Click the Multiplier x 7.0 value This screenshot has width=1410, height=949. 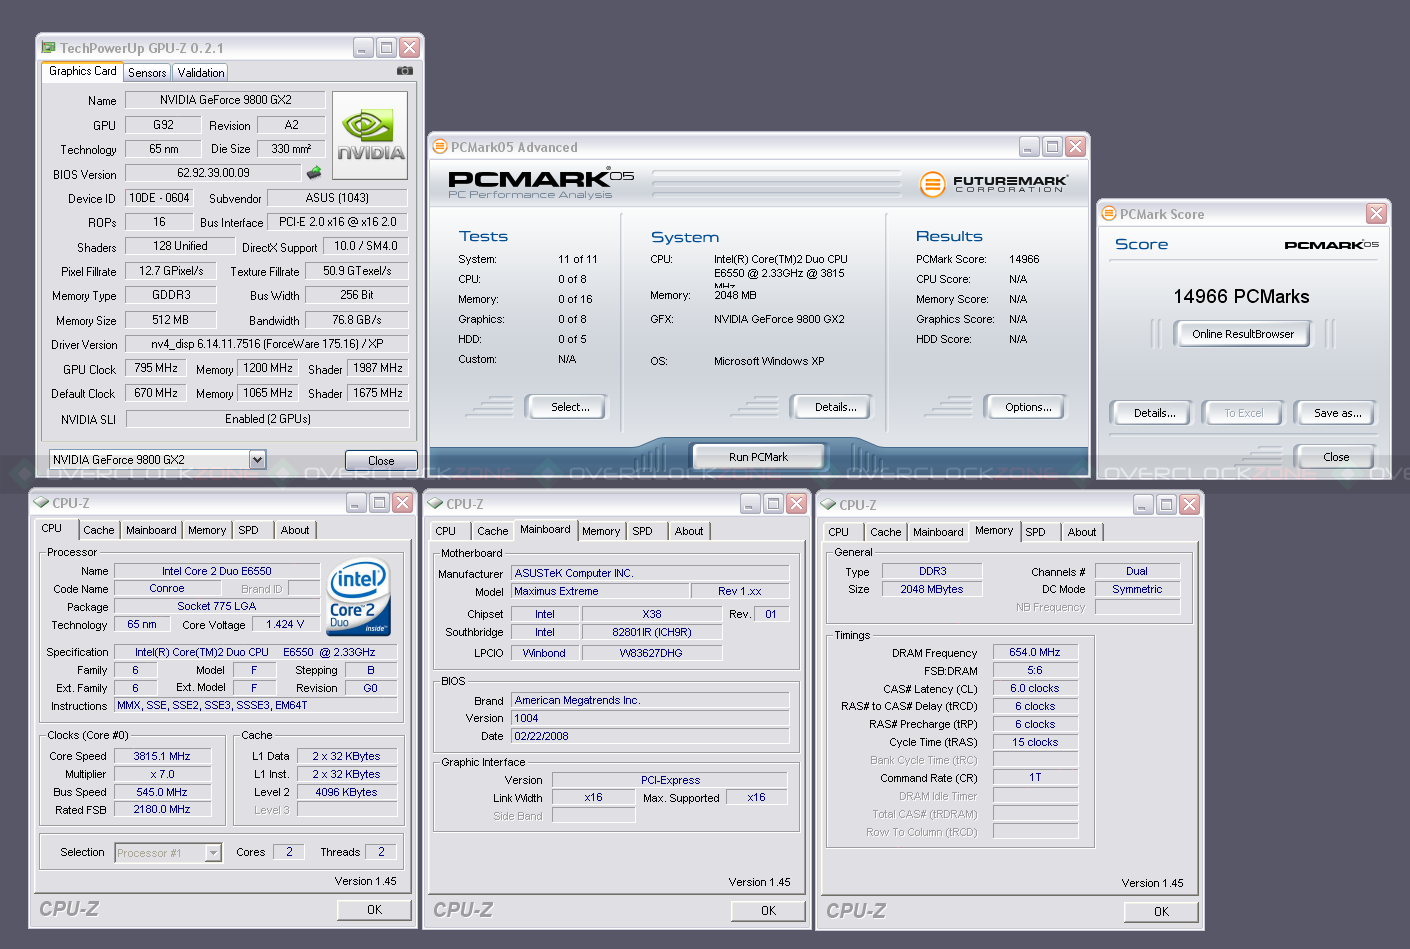162,774
